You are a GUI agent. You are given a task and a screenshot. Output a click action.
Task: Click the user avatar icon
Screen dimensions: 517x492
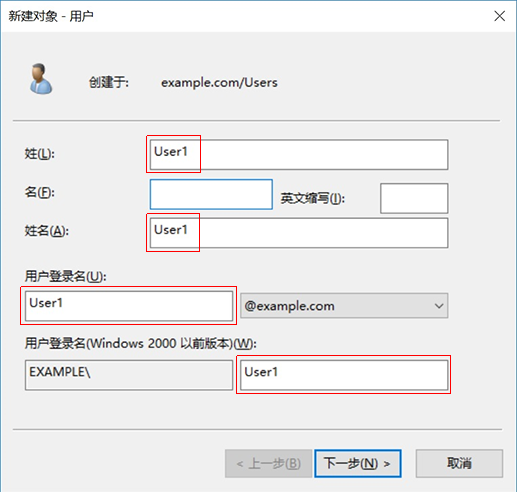(x=41, y=79)
